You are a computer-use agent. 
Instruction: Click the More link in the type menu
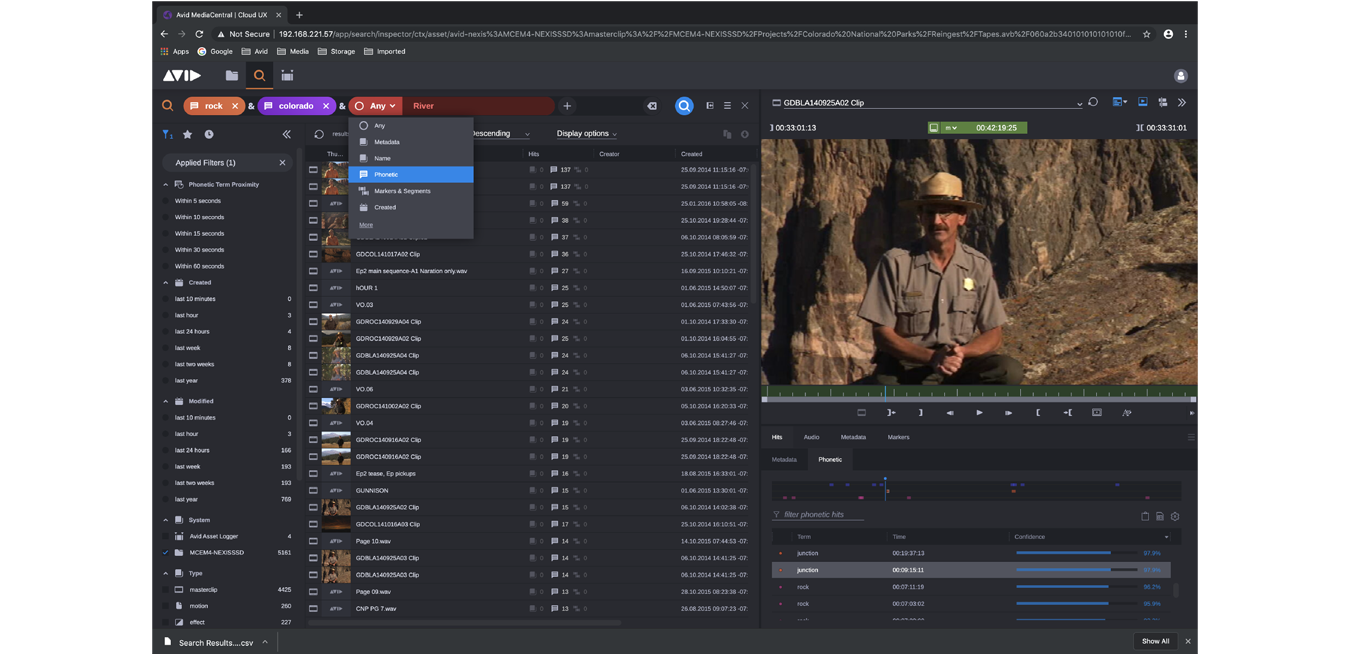366,225
